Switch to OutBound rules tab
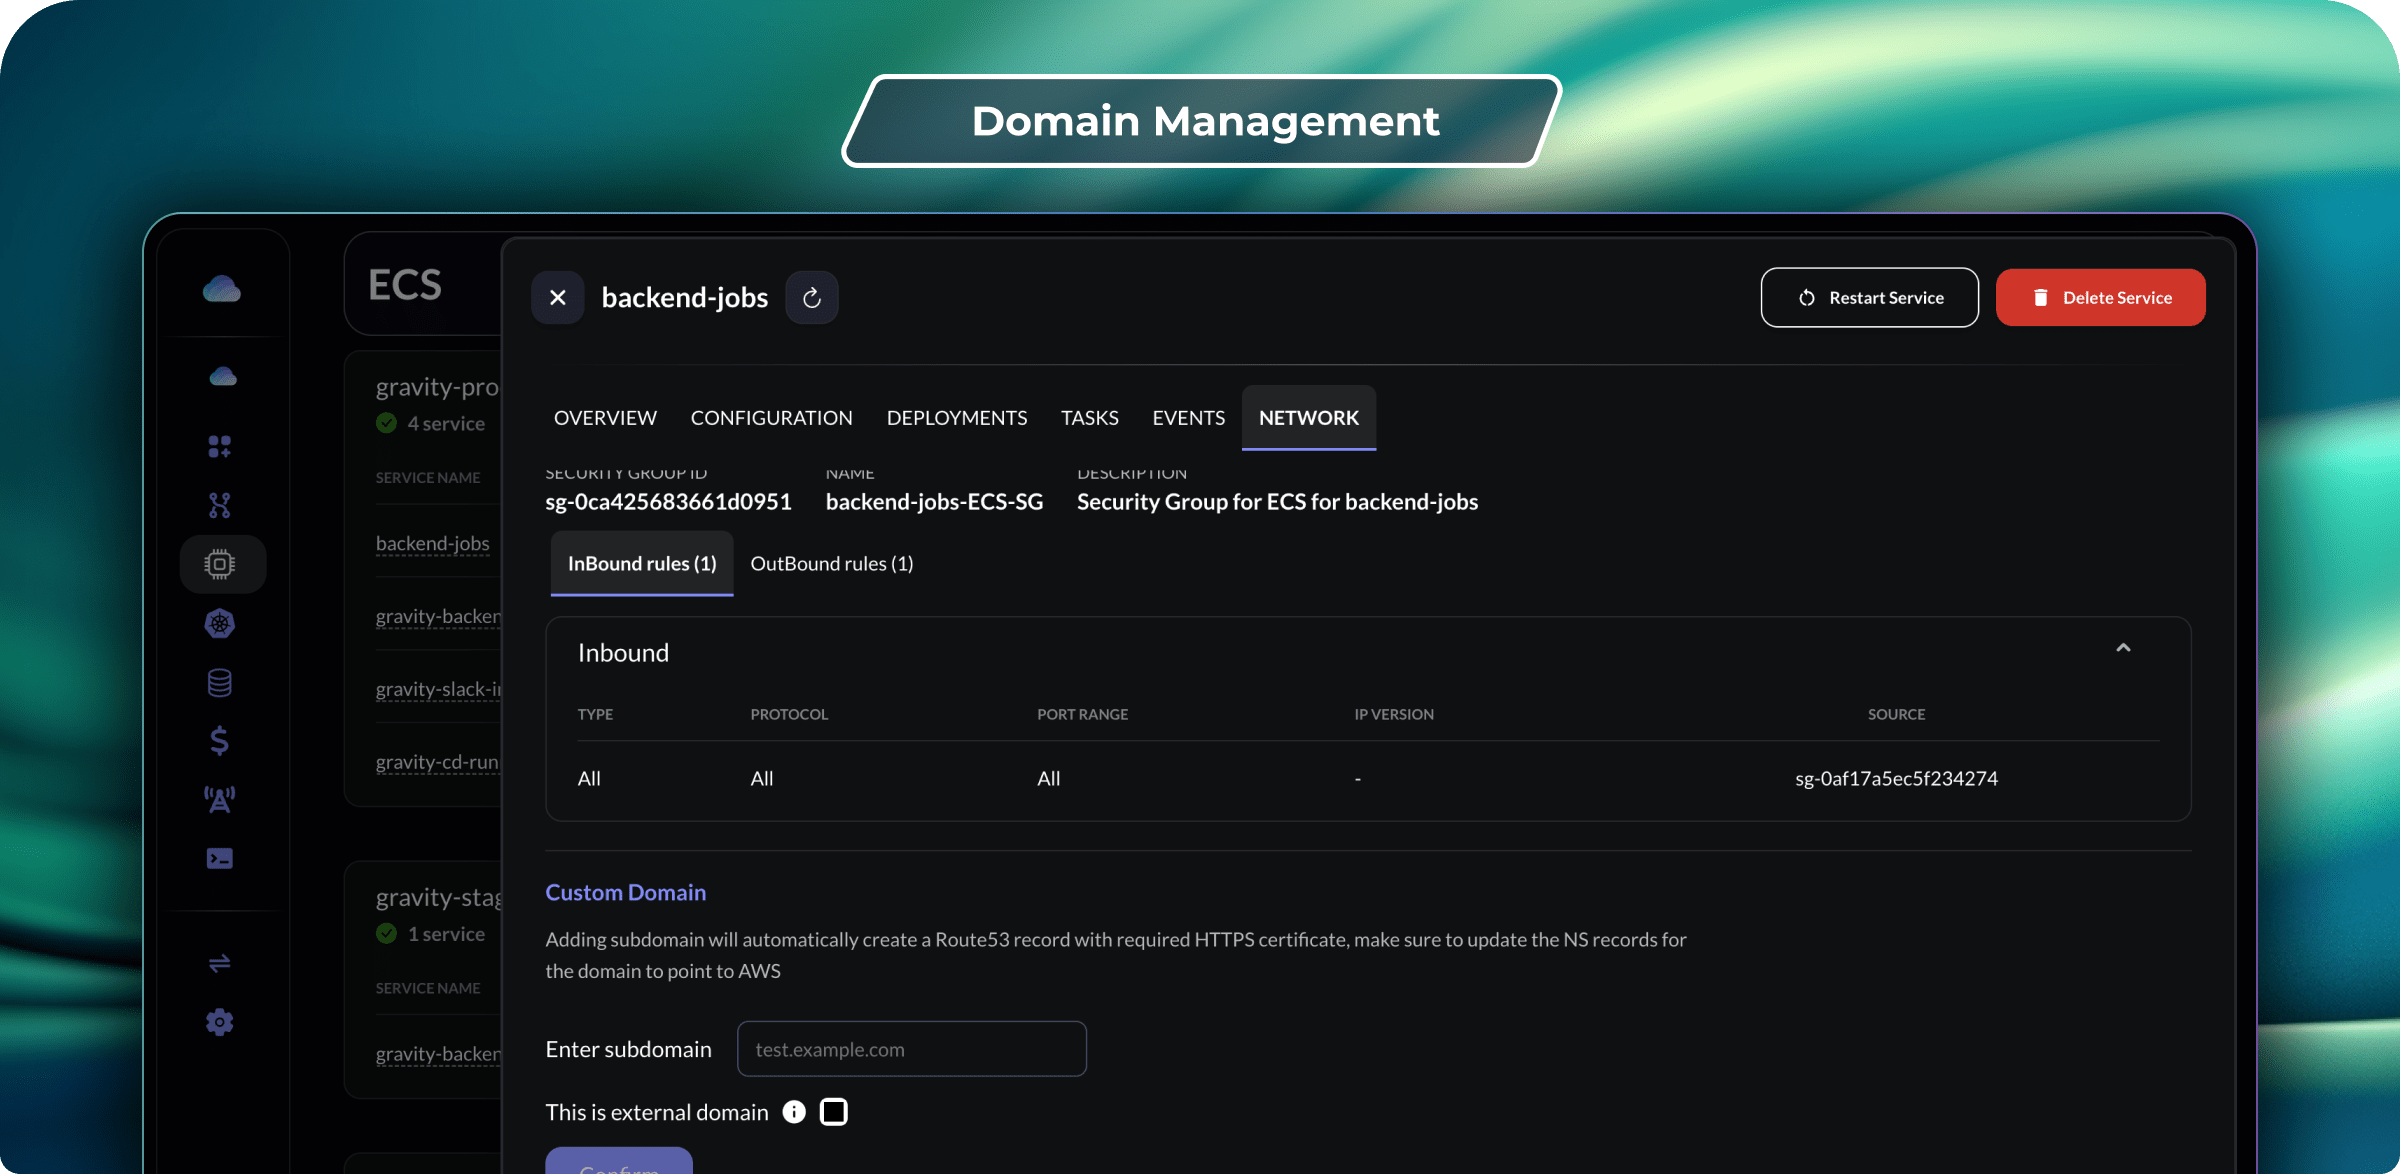This screenshot has height=1174, width=2400. click(831, 563)
